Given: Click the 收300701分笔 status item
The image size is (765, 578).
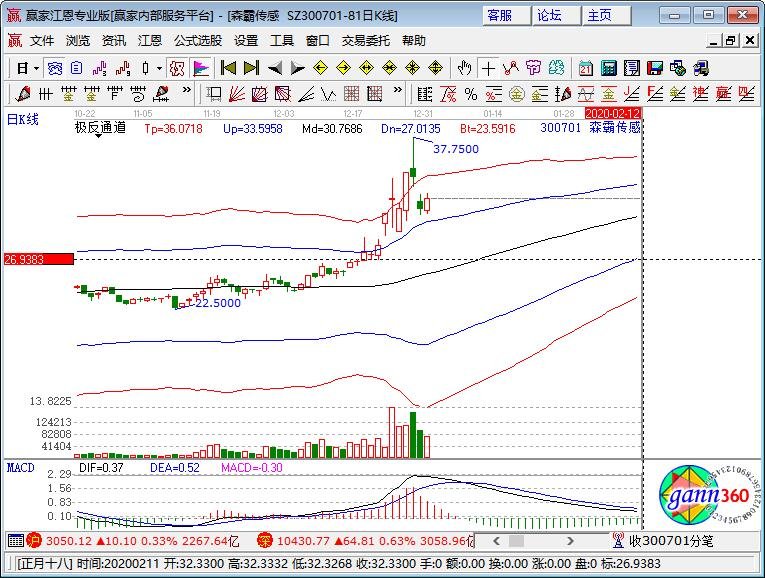Looking at the screenshot, I should click(670, 541).
